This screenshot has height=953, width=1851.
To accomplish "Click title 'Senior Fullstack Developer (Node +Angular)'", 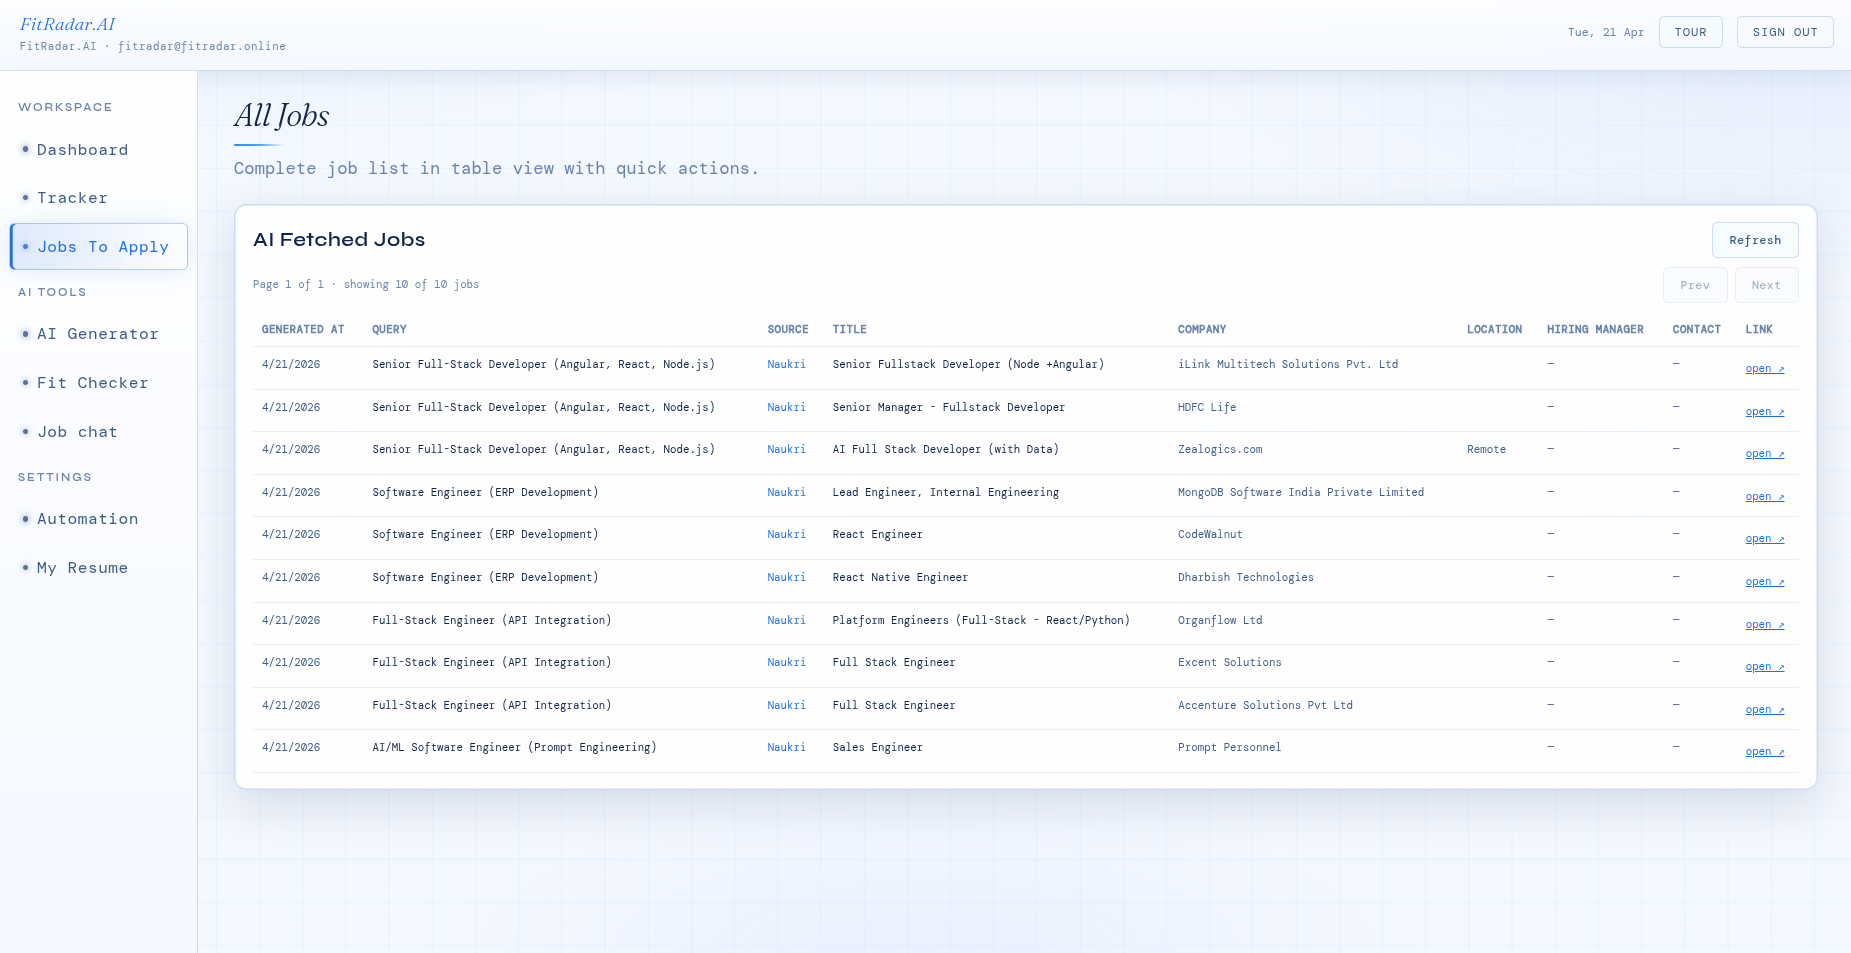I will [x=968, y=364].
